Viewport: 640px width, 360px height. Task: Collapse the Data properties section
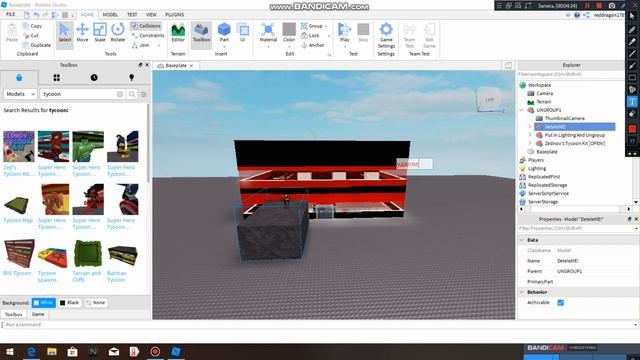pyautogui.click(x=522, y=240)
